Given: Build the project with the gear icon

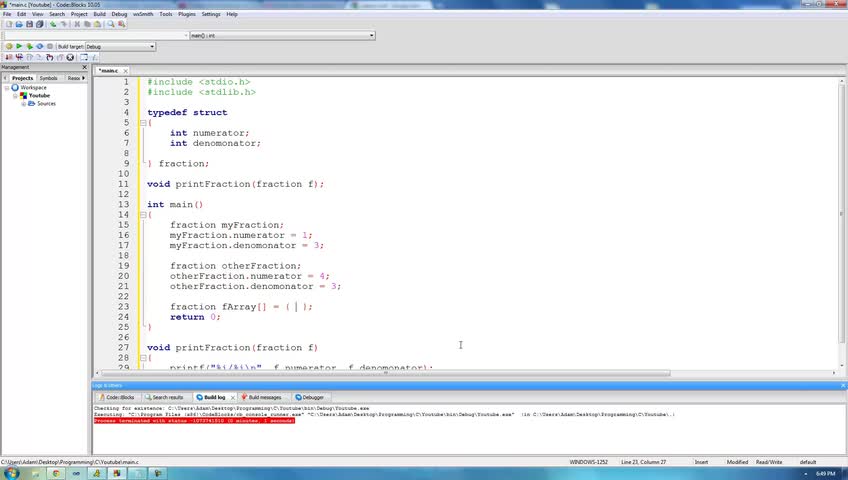Looking at the screenshot, I should pos(9,46).
